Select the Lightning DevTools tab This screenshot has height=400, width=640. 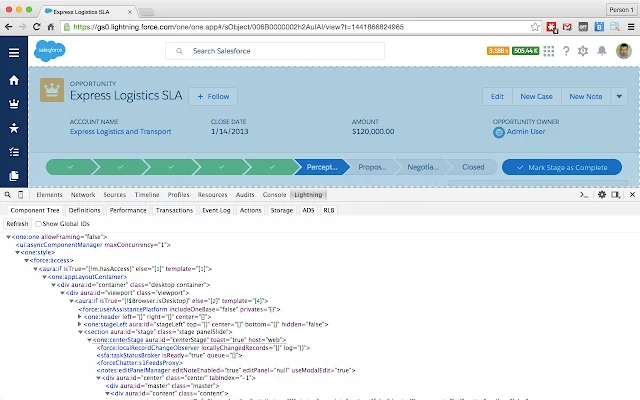pyautogui.click(x=308, y=195)
